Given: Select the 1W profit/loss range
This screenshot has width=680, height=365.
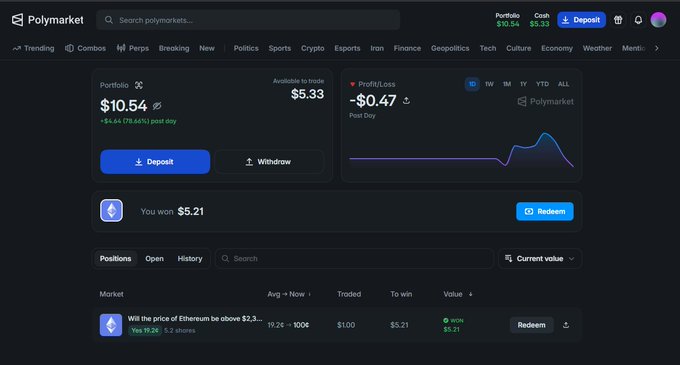Looking at the screenshot, I should [x=489, y=84].
